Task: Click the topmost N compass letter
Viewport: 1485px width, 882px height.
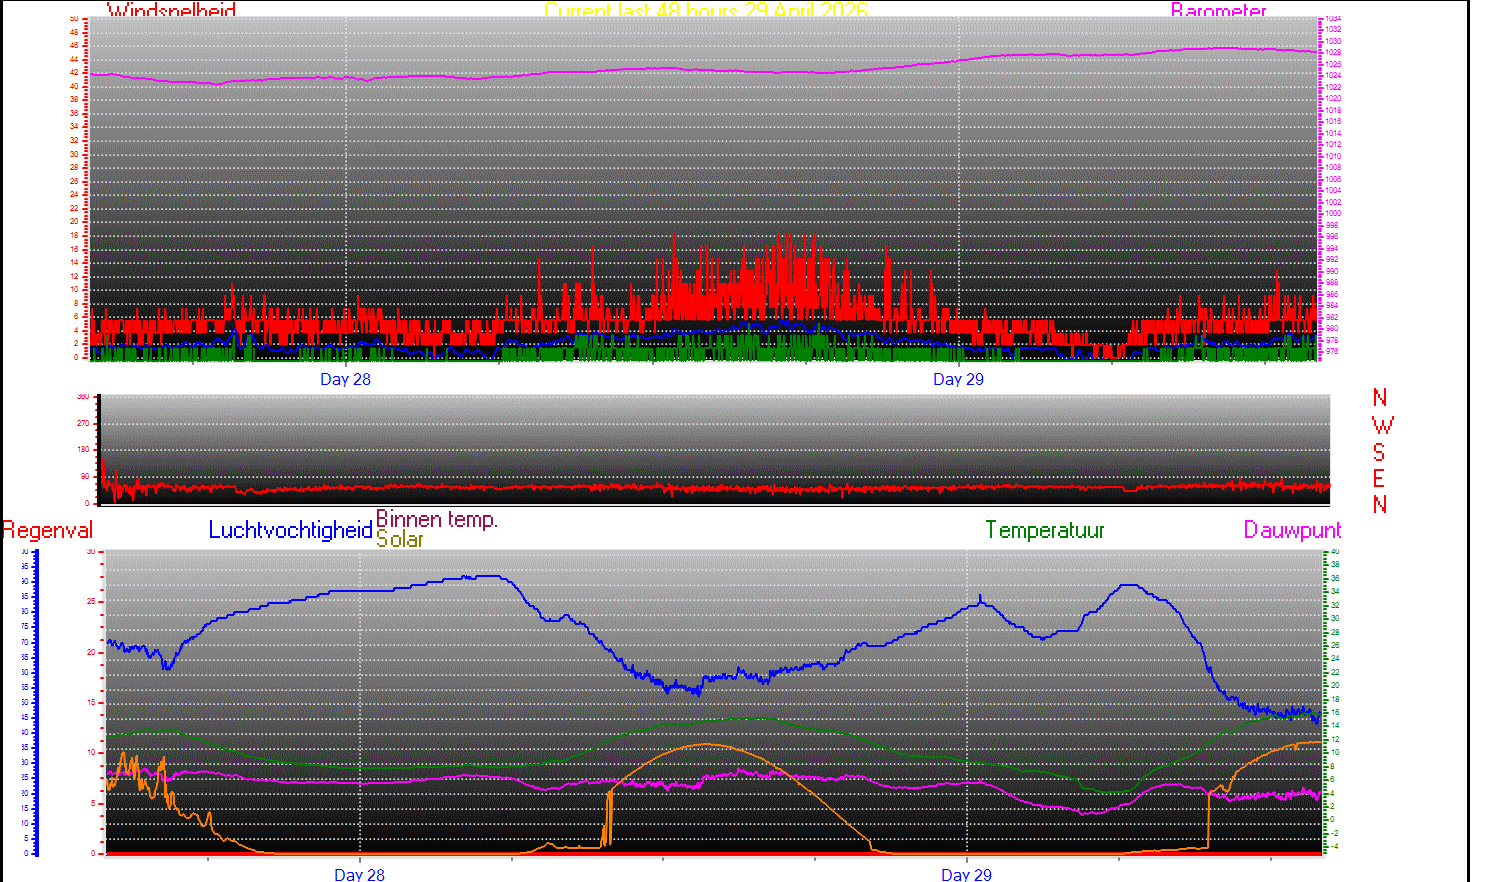Action: [1380, 398]
